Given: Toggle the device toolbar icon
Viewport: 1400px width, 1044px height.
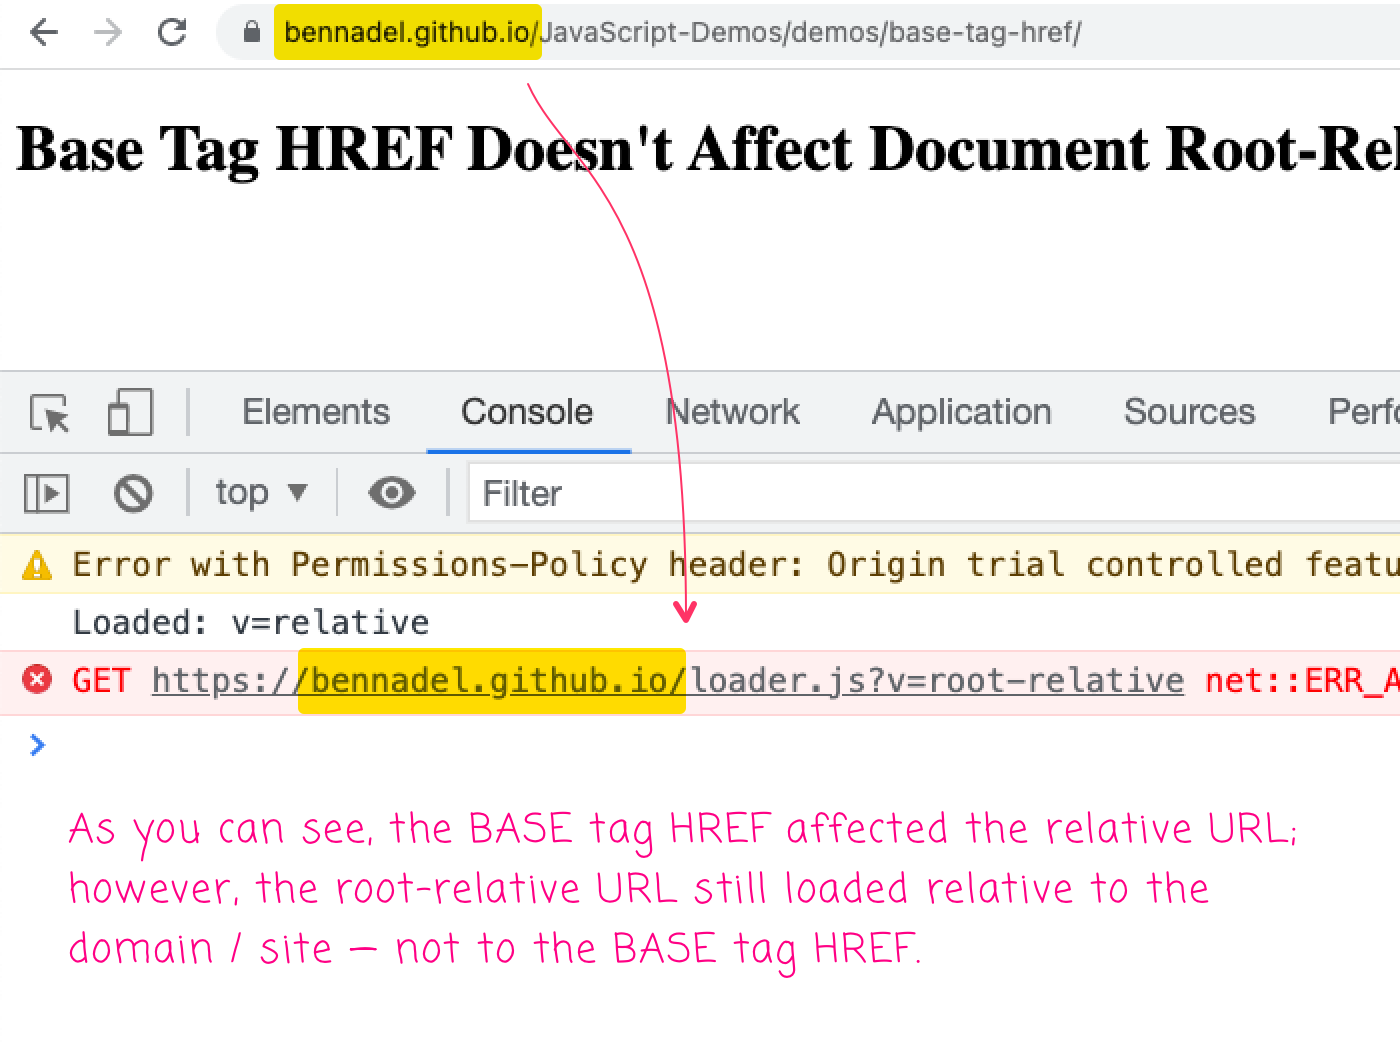Looking at the screenshot, I should [130, 413].
